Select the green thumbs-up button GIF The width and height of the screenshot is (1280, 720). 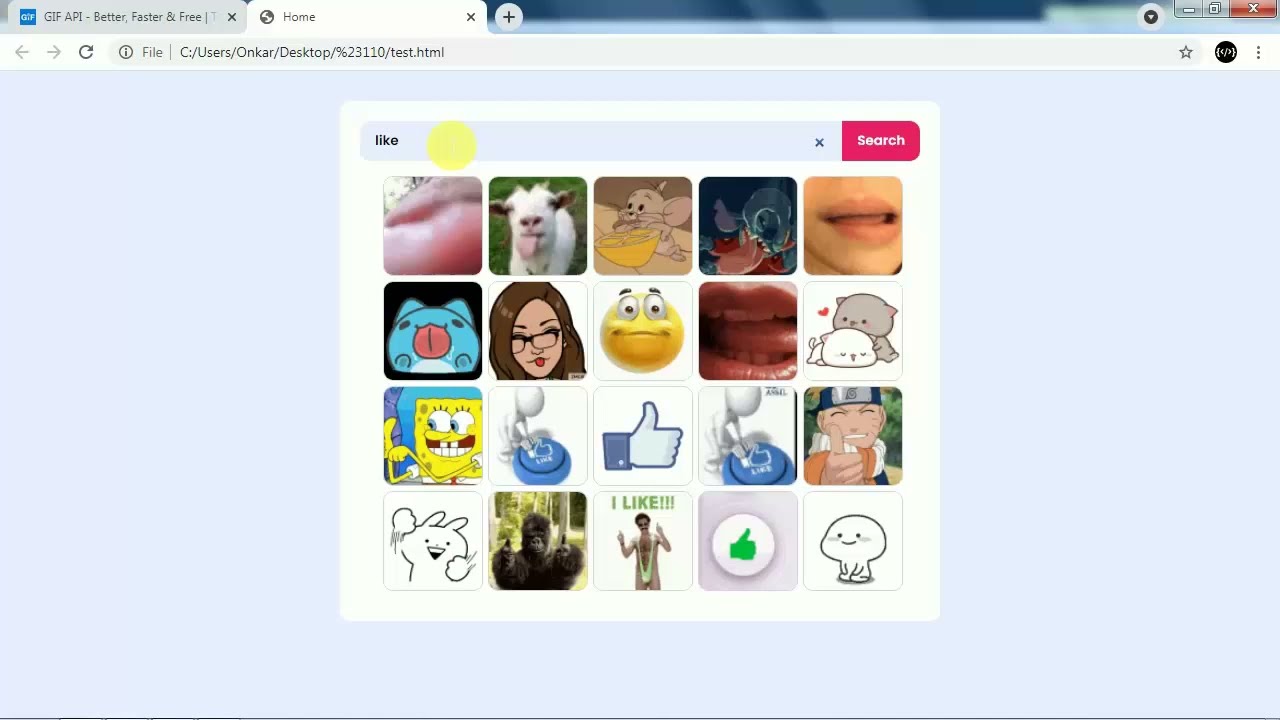[x=748, y=541]
